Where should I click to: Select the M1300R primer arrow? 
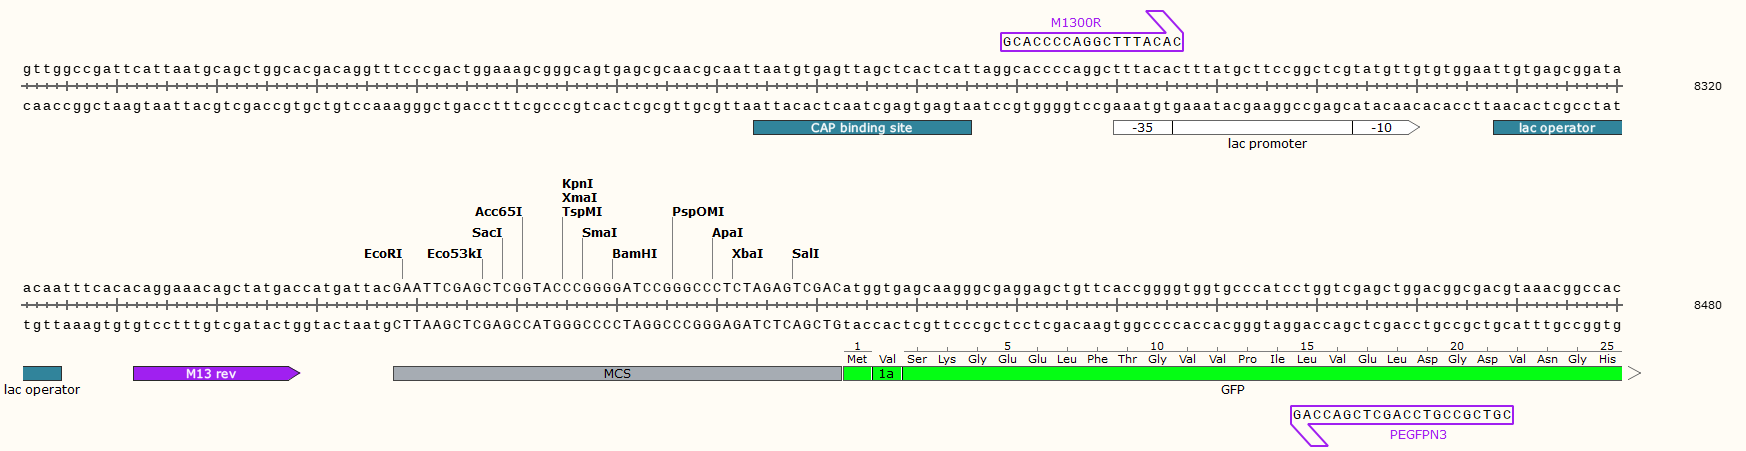1091,41
